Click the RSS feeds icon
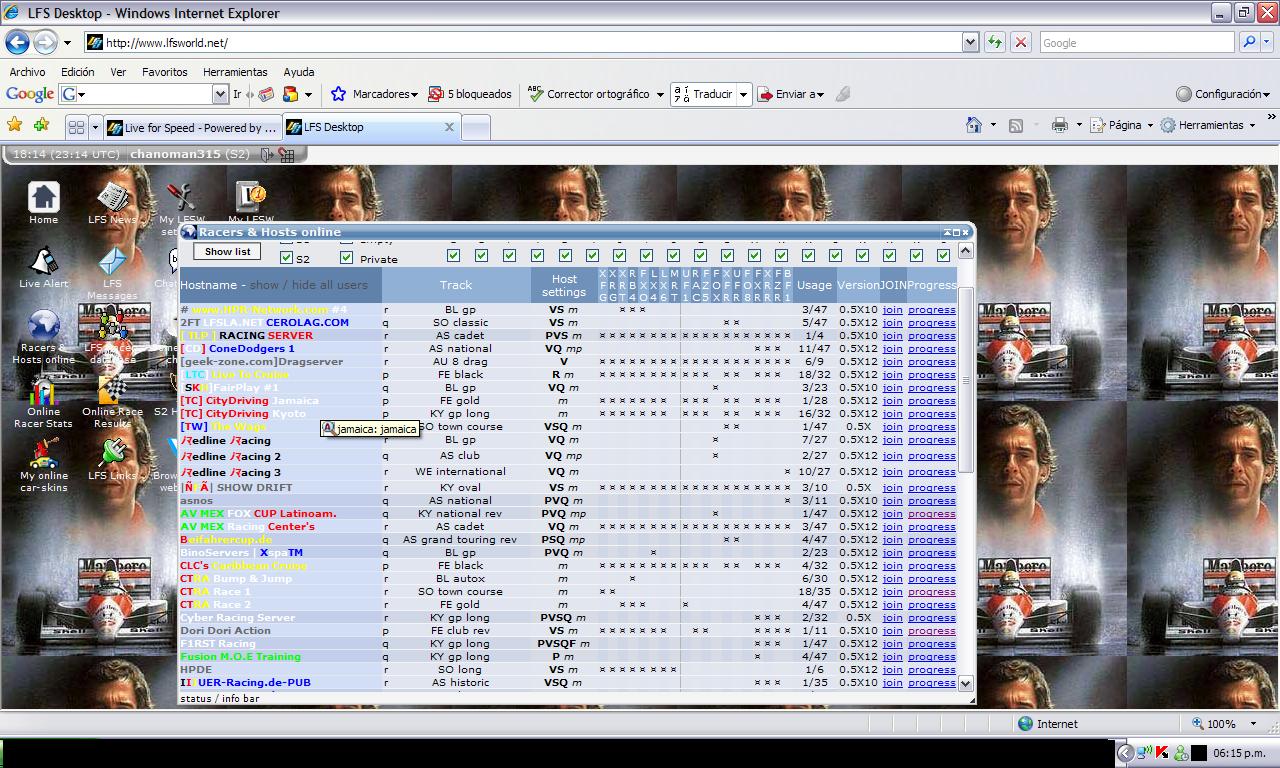The image size is (1280, 768). click(x=1016, y=125)
